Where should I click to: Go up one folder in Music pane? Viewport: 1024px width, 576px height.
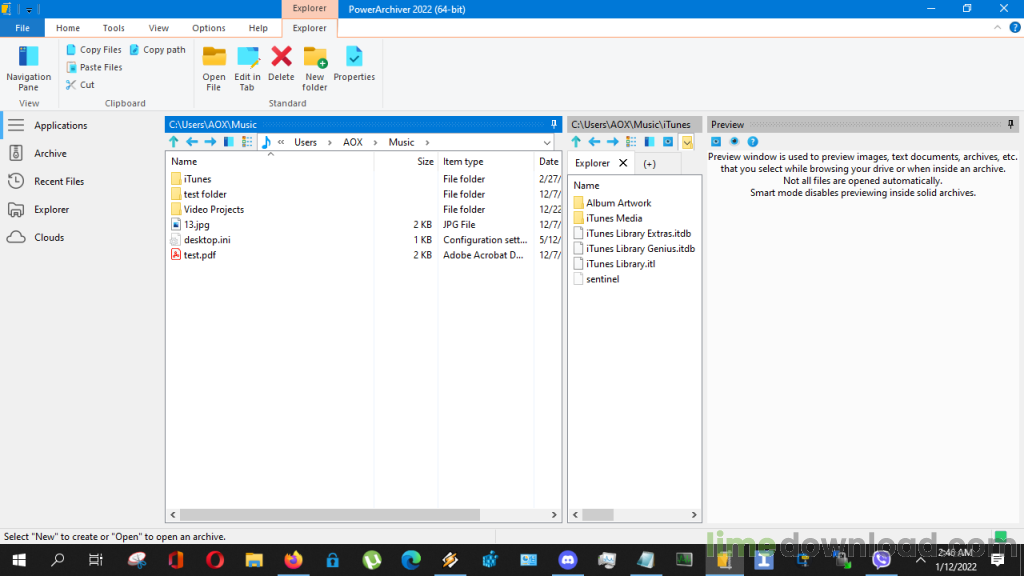point(174,142)
